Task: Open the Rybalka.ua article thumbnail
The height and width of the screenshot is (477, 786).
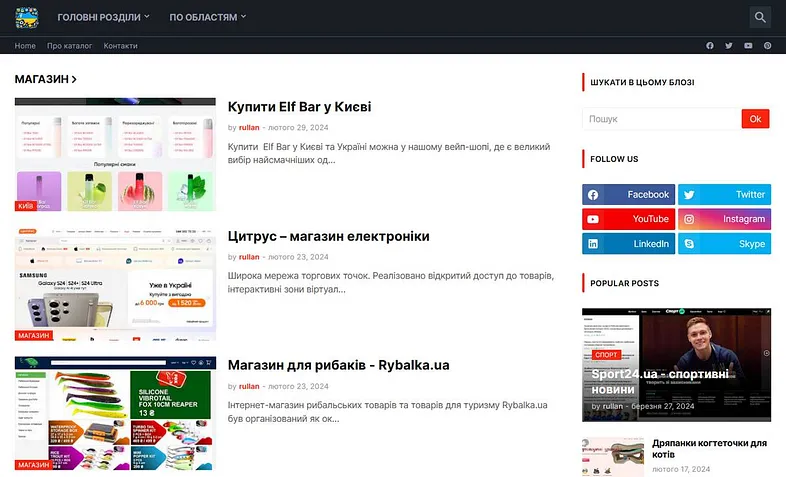Action: point(115,413)
